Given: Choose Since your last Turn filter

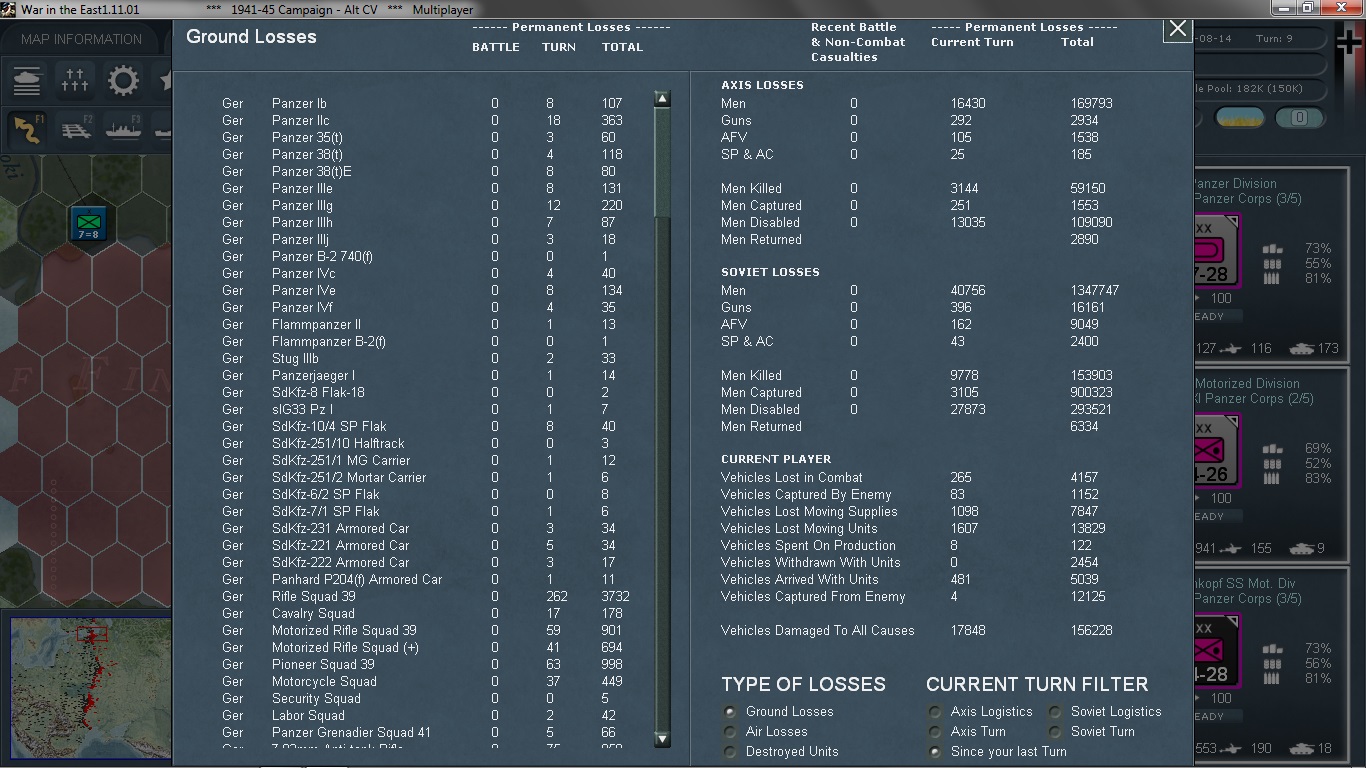Looking at the screenshot, I should [x=935, y=752].
